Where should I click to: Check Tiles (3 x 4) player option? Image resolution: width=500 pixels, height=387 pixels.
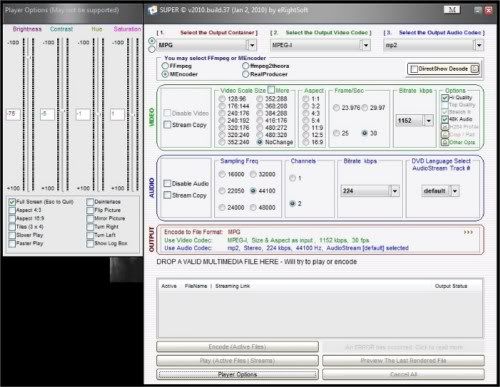(x=12, y=227)
